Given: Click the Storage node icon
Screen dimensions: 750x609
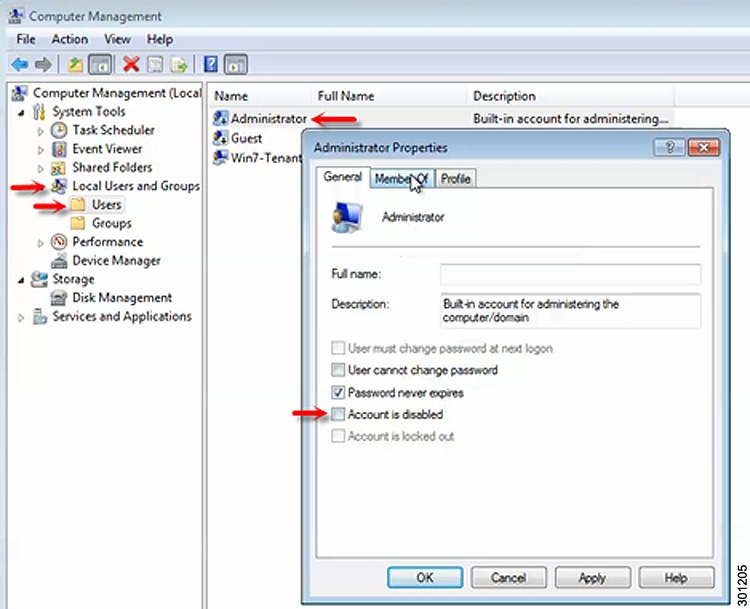Looking at the screenshot, I should tap(39, 279).
